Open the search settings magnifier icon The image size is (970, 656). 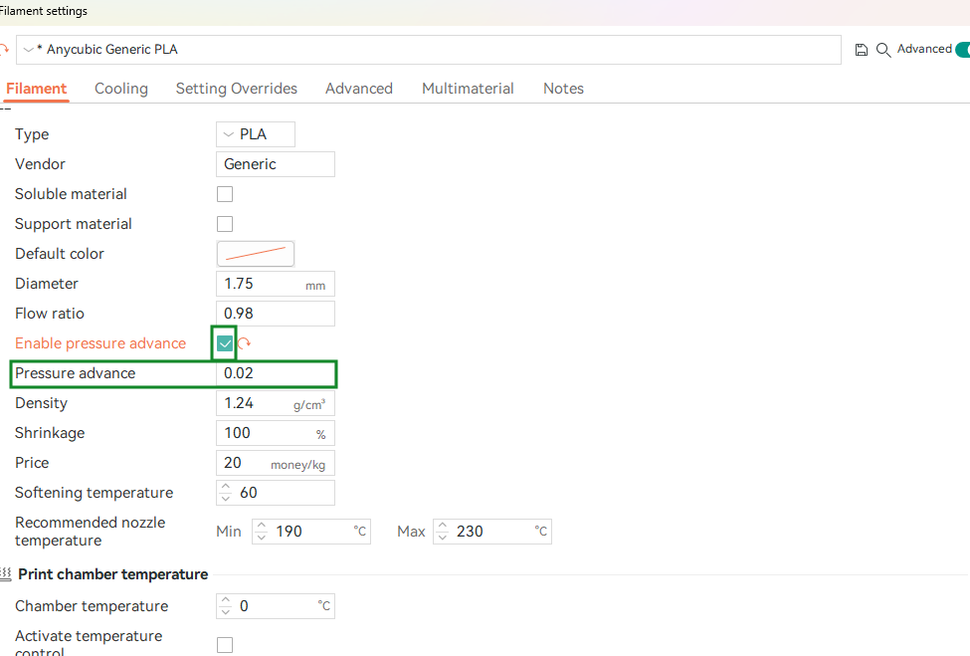coord(883,50)
